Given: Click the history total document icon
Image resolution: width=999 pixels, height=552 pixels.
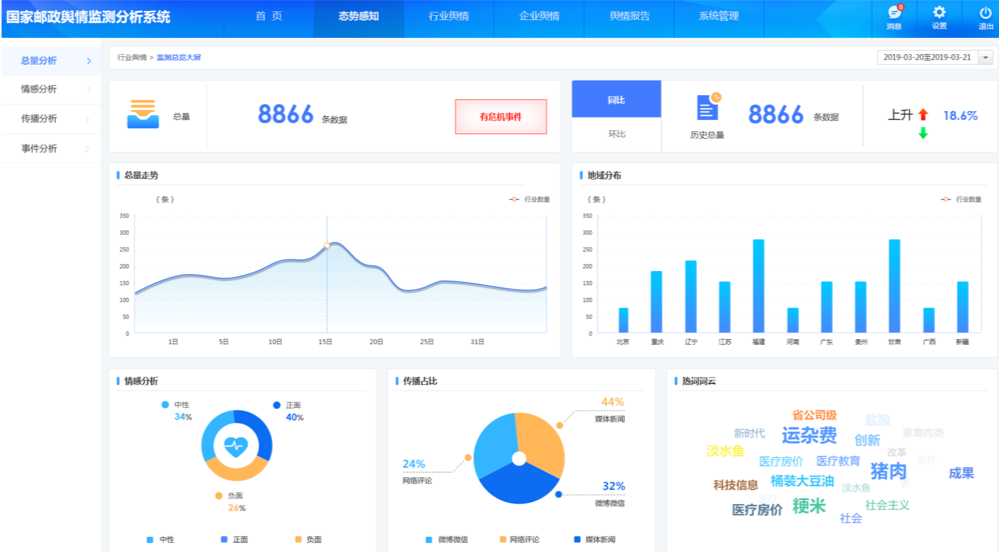Looking at the screenshot, I should click(709, 108).
